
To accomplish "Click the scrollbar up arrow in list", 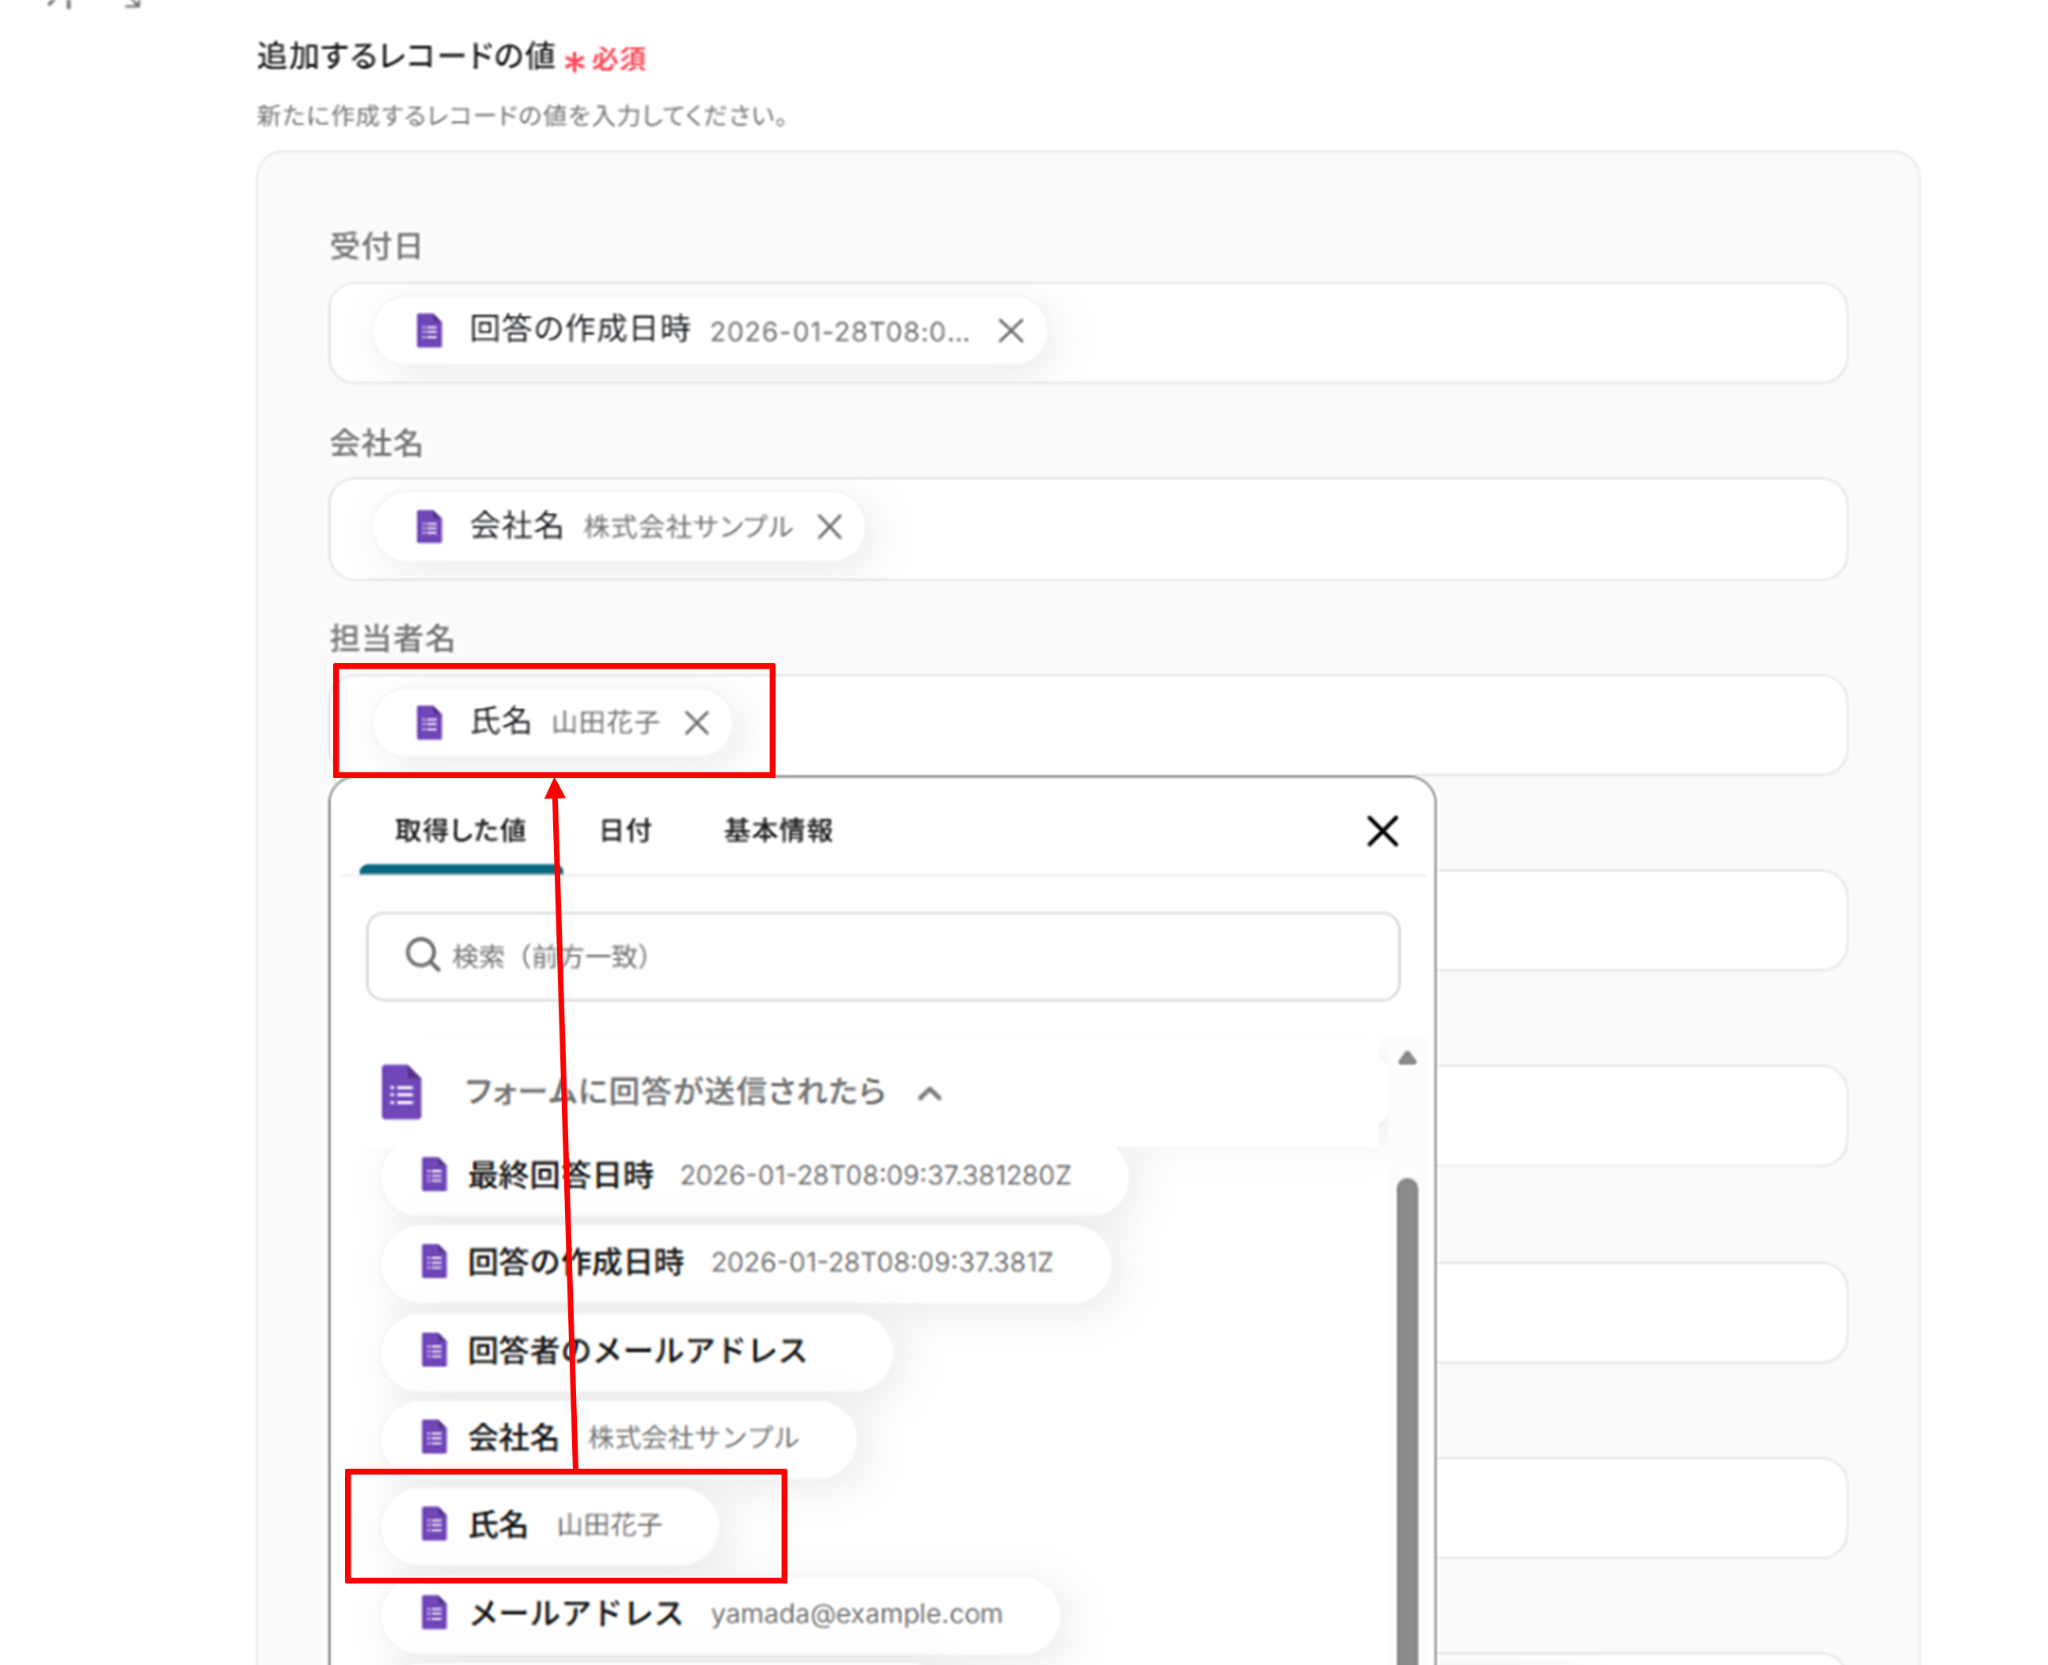I will tap(1407, 1058).
